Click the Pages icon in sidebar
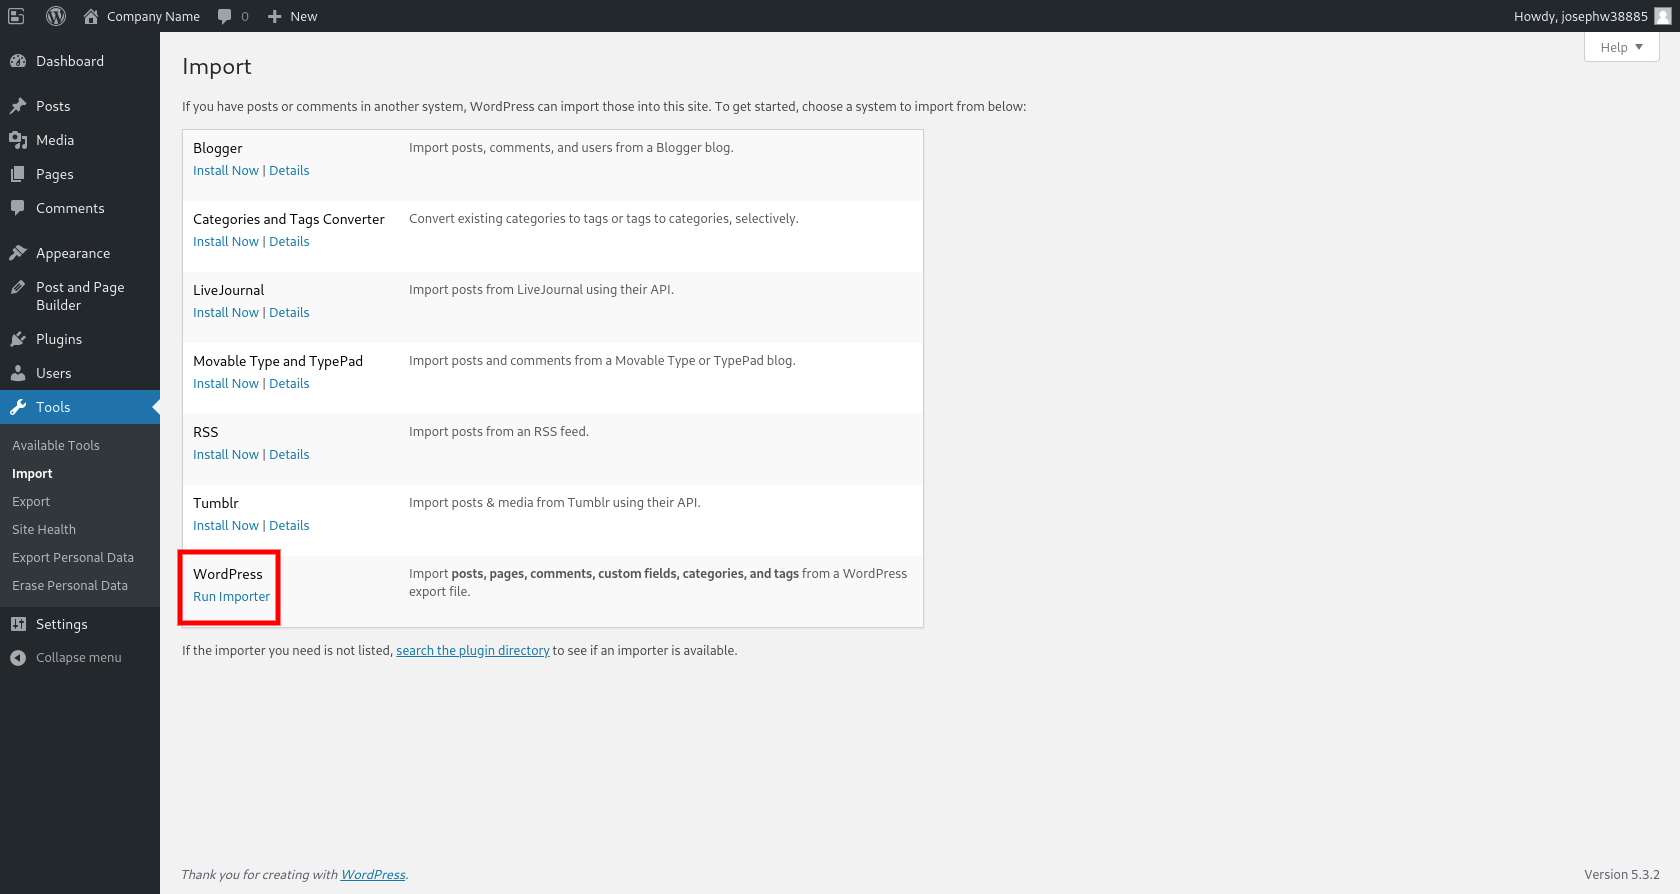This screenshot has width=1680, height=894. click(x=18, y=174)
